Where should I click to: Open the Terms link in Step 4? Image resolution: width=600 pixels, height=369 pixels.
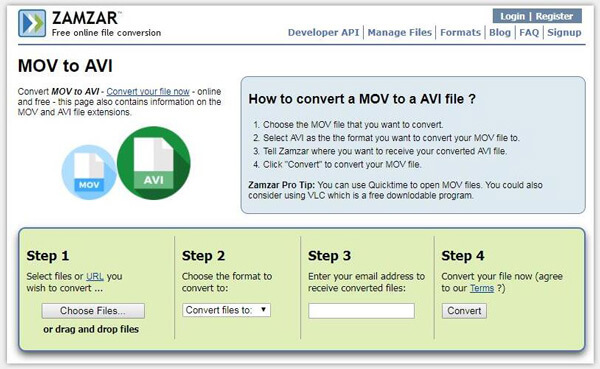pos(482,288)
